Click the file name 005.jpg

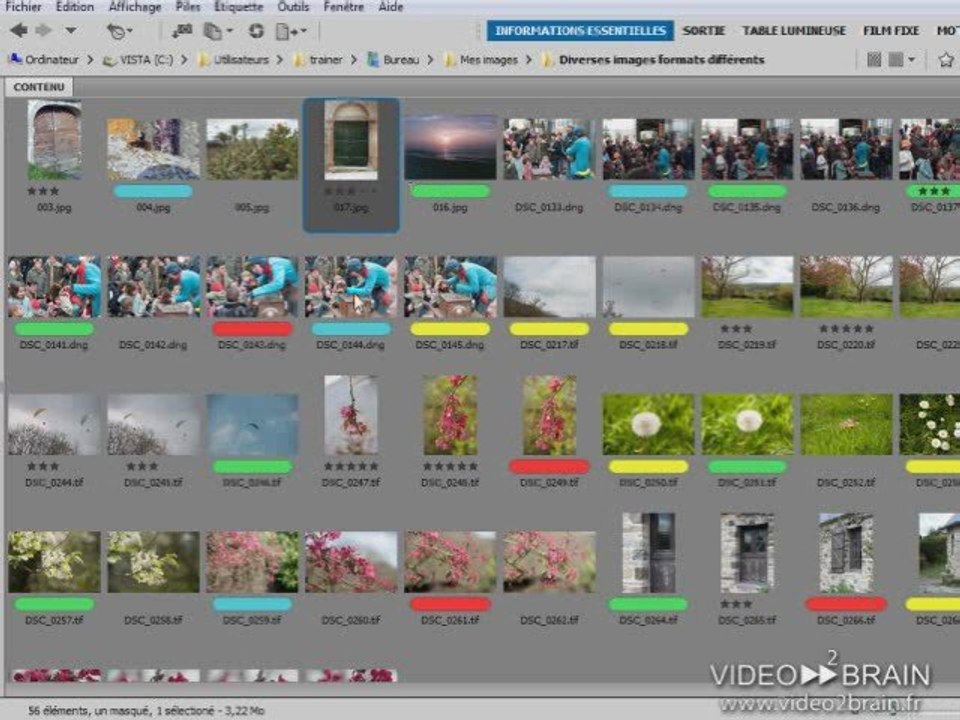[x=252, y=208]
